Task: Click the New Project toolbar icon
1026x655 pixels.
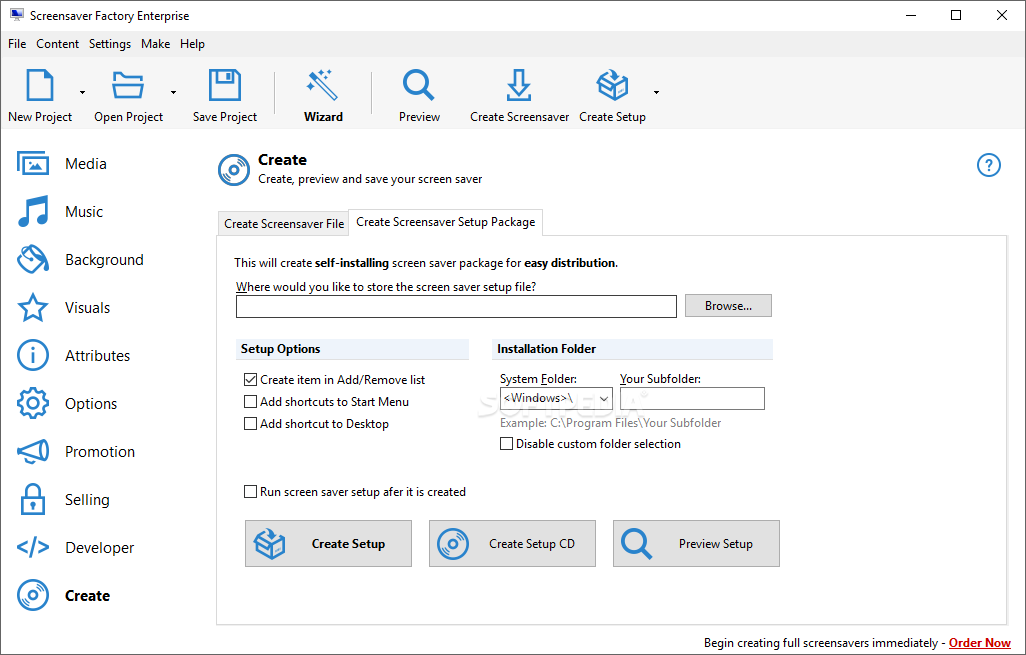Action: 40,85
